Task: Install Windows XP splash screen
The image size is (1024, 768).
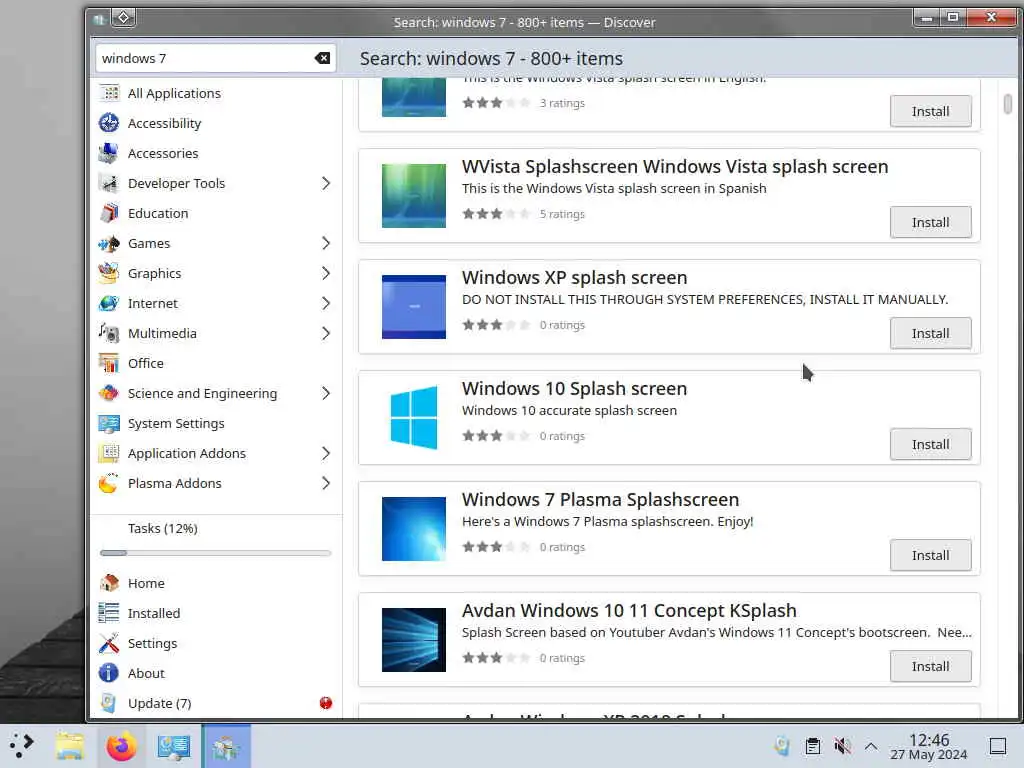Action: (931, 334)
